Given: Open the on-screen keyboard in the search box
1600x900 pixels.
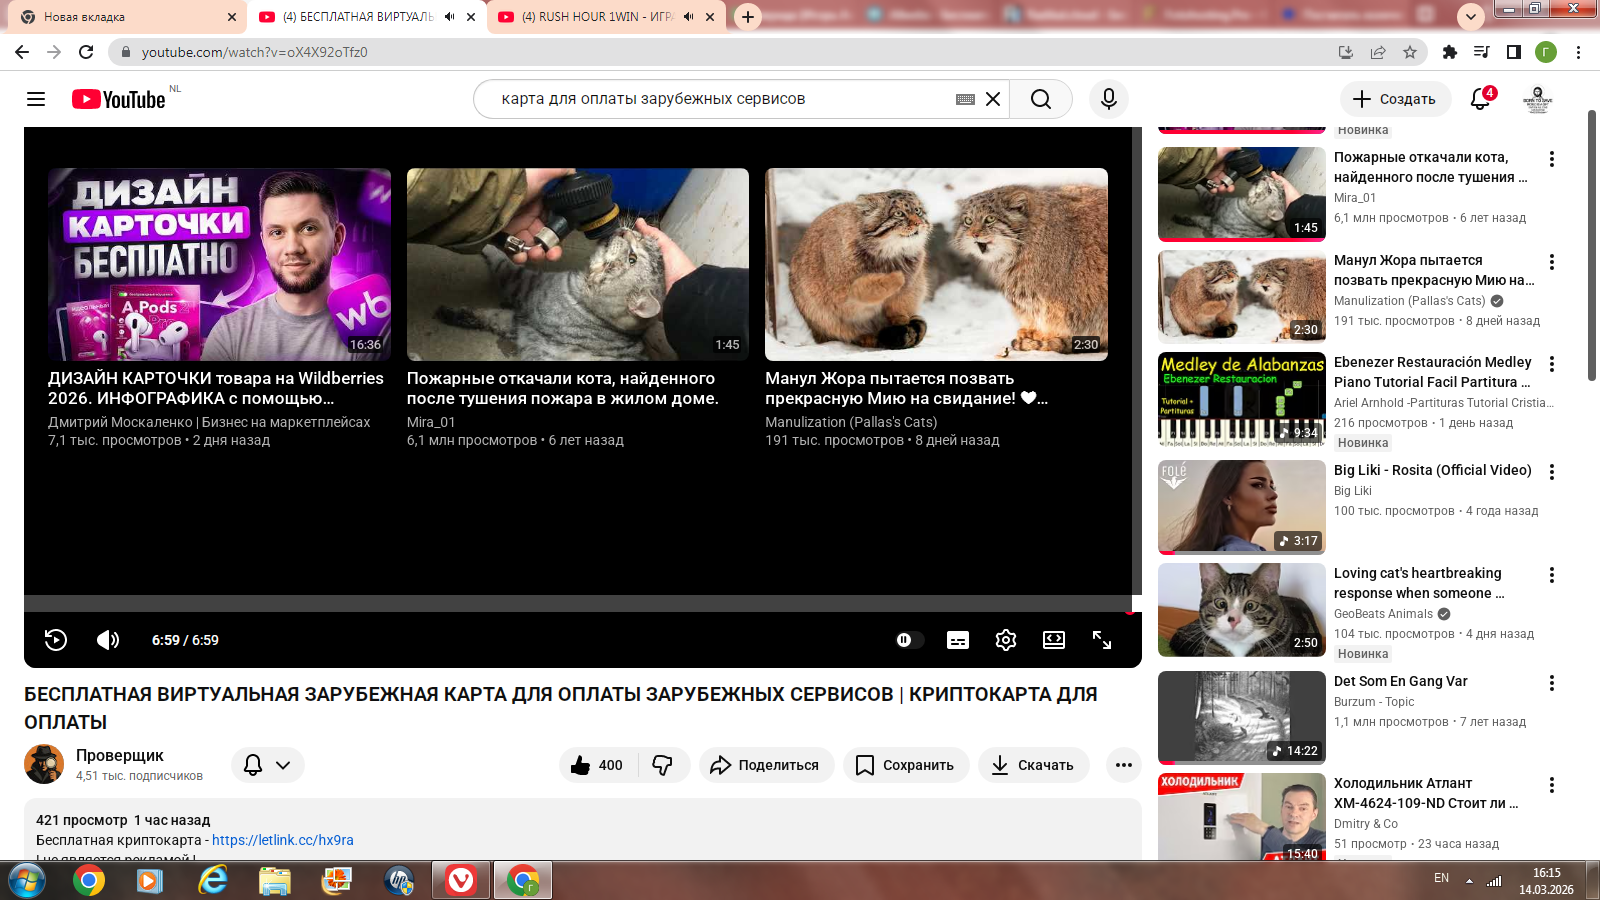Looking at the screenshot, I should coord(965,99).
